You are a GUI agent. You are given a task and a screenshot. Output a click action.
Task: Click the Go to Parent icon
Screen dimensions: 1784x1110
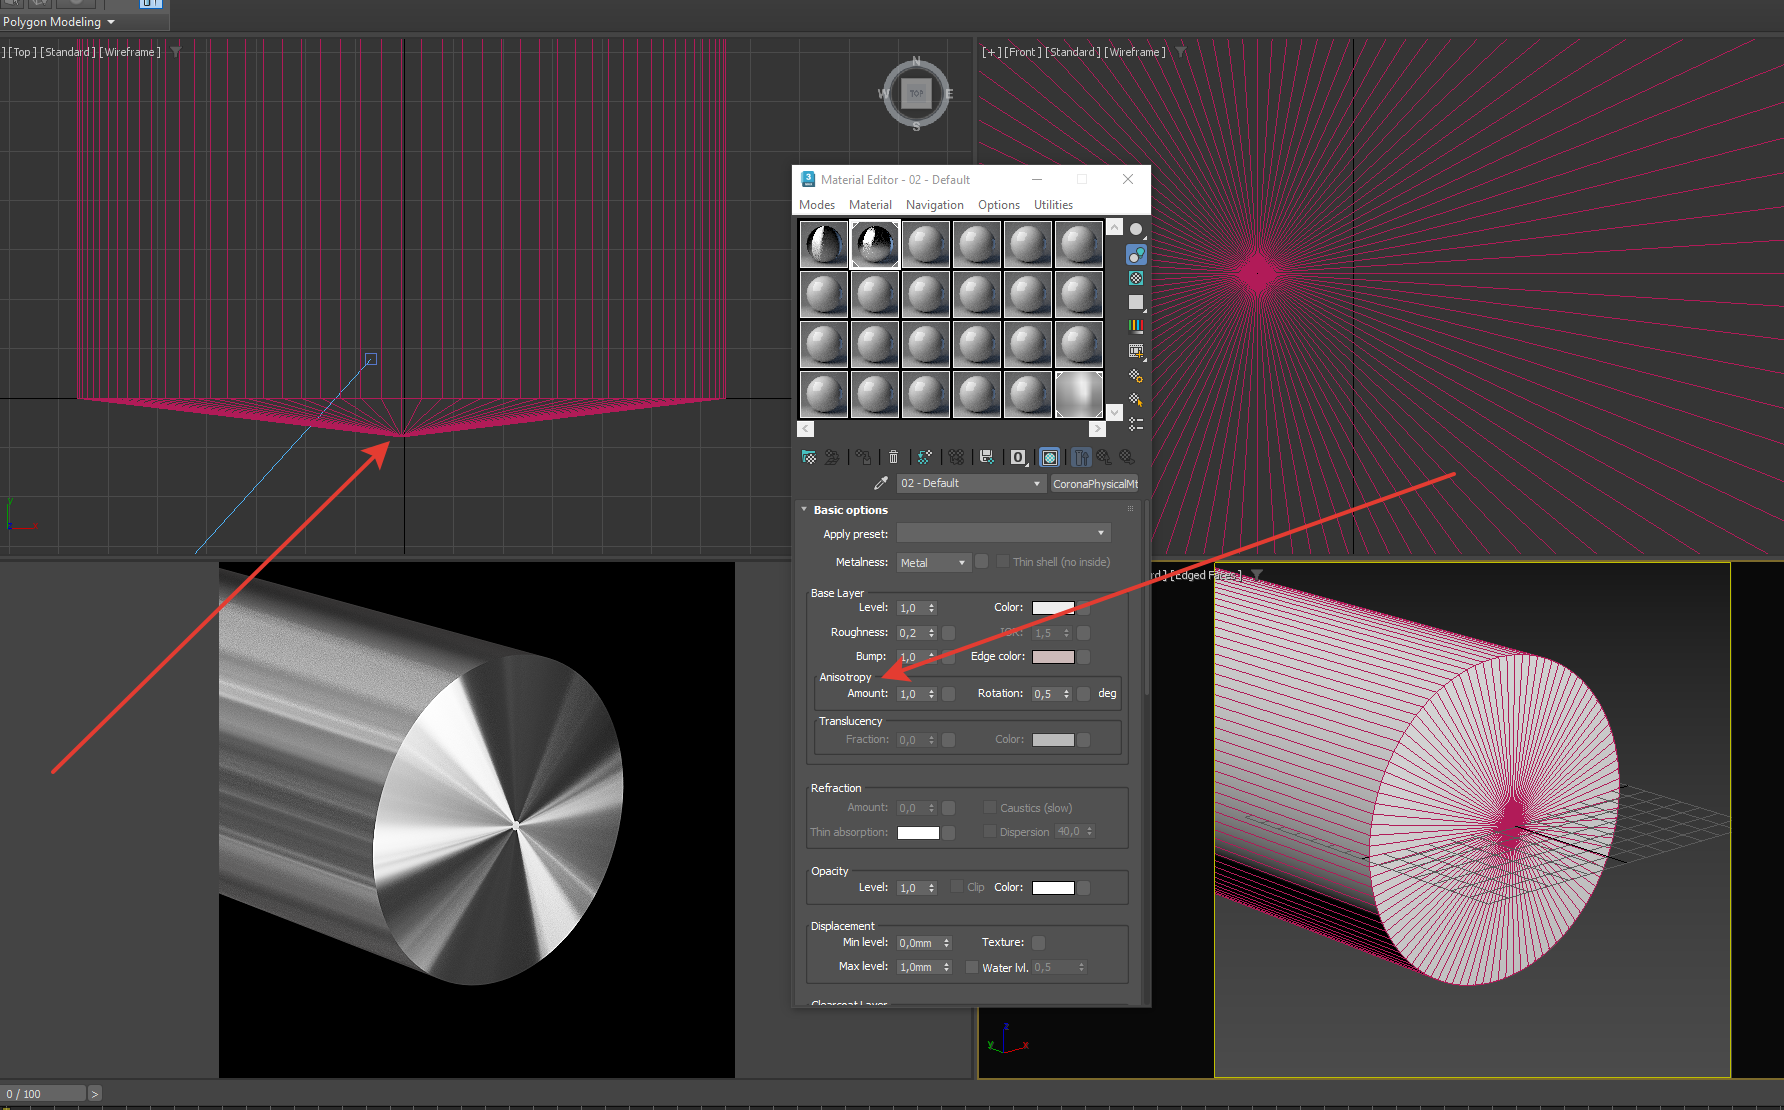point(1104,457)
